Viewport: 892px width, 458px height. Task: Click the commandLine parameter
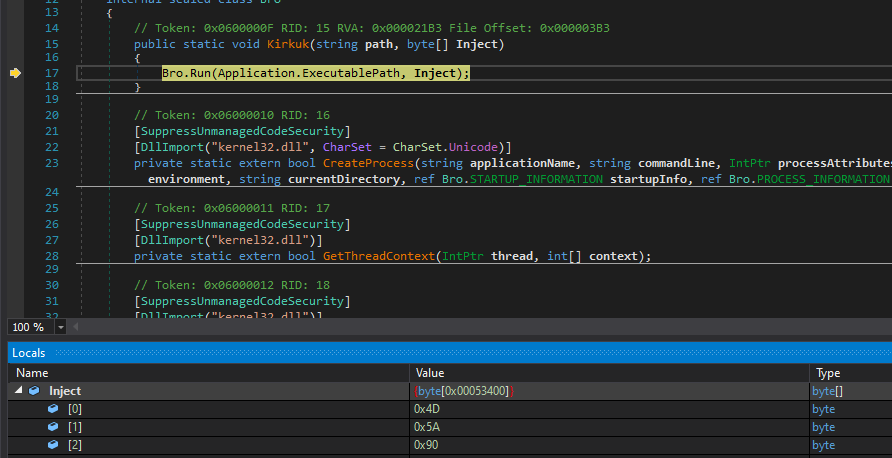[675, 163]
